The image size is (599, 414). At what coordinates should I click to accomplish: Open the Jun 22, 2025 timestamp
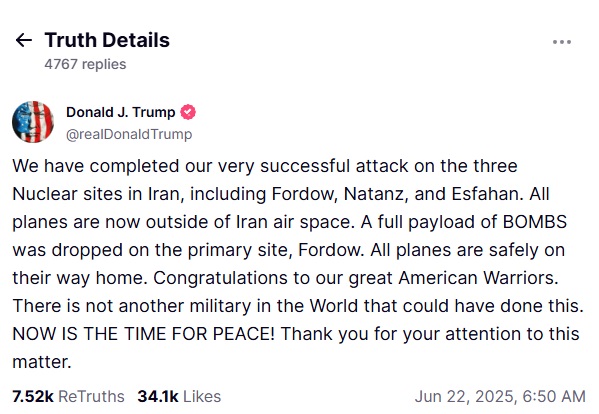click(500, 396)
